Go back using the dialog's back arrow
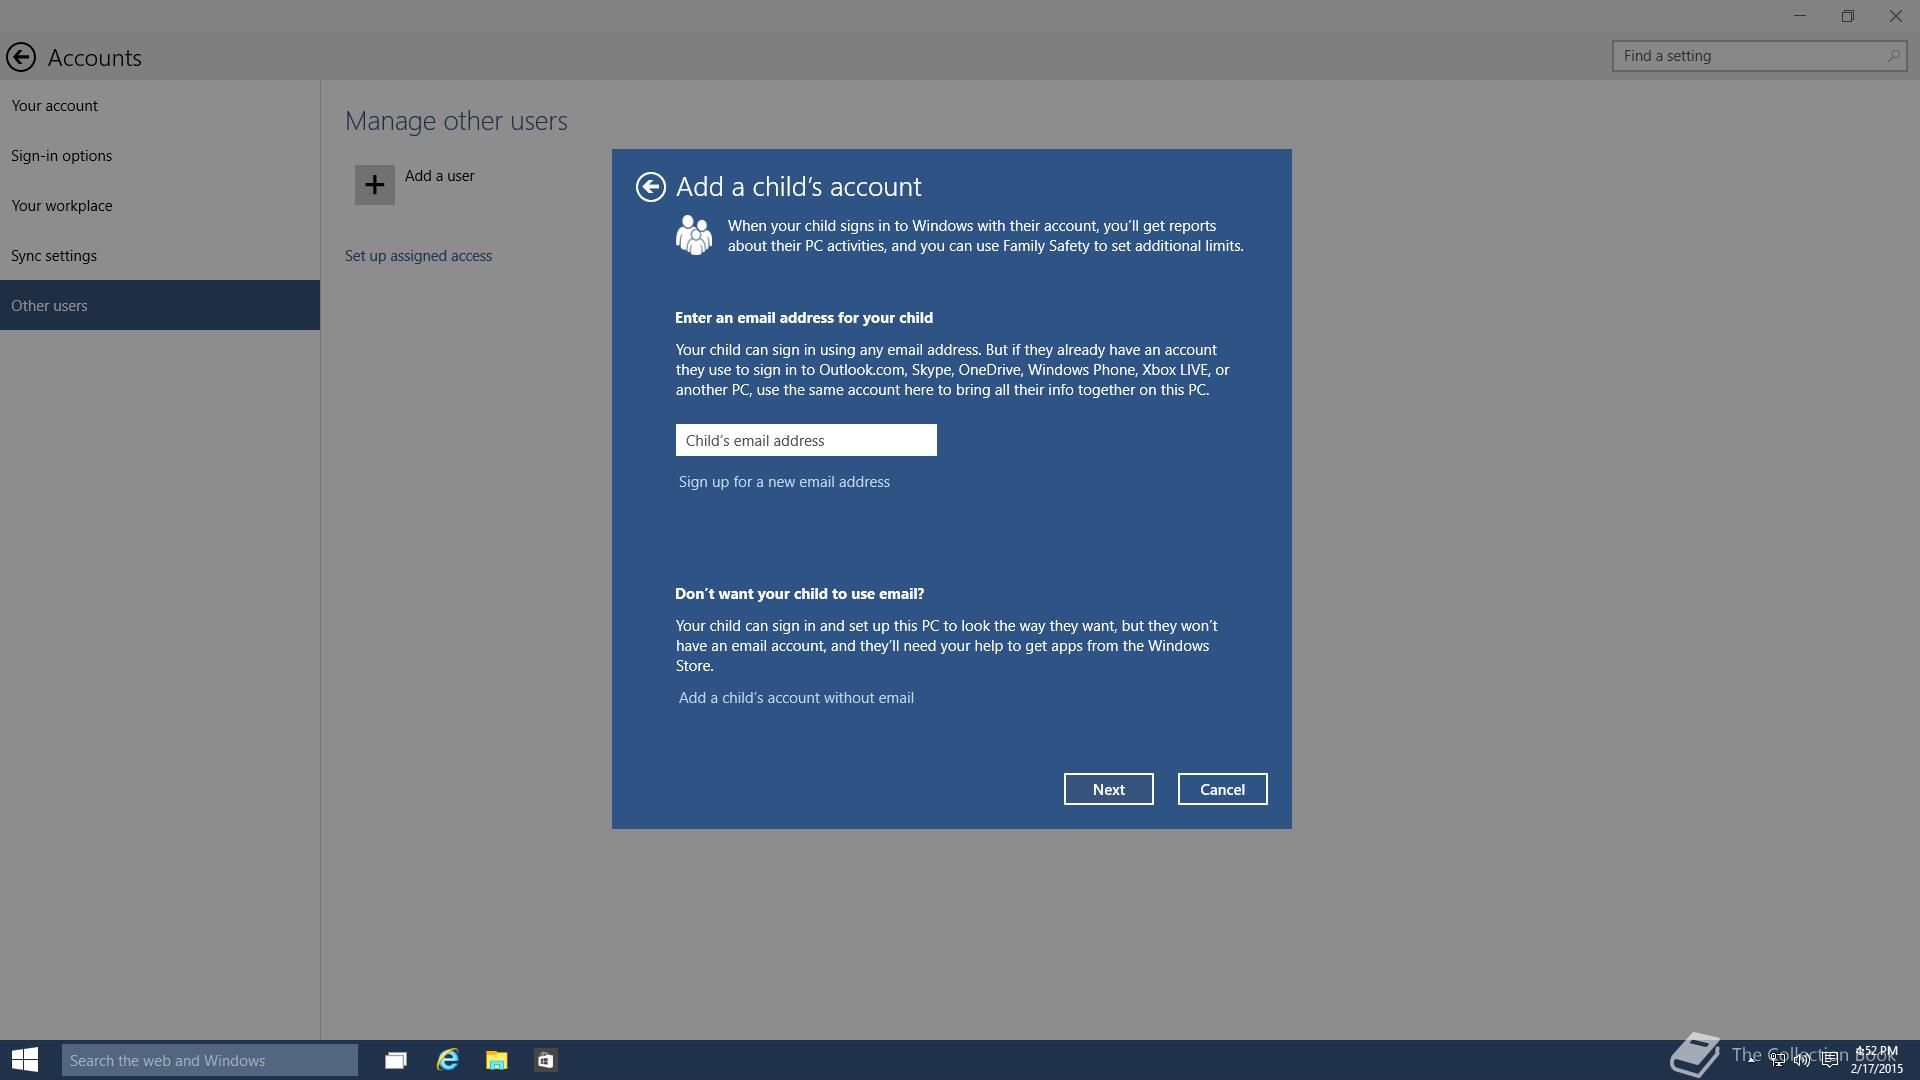The image size is (1920, 1080). coord(650,187)
